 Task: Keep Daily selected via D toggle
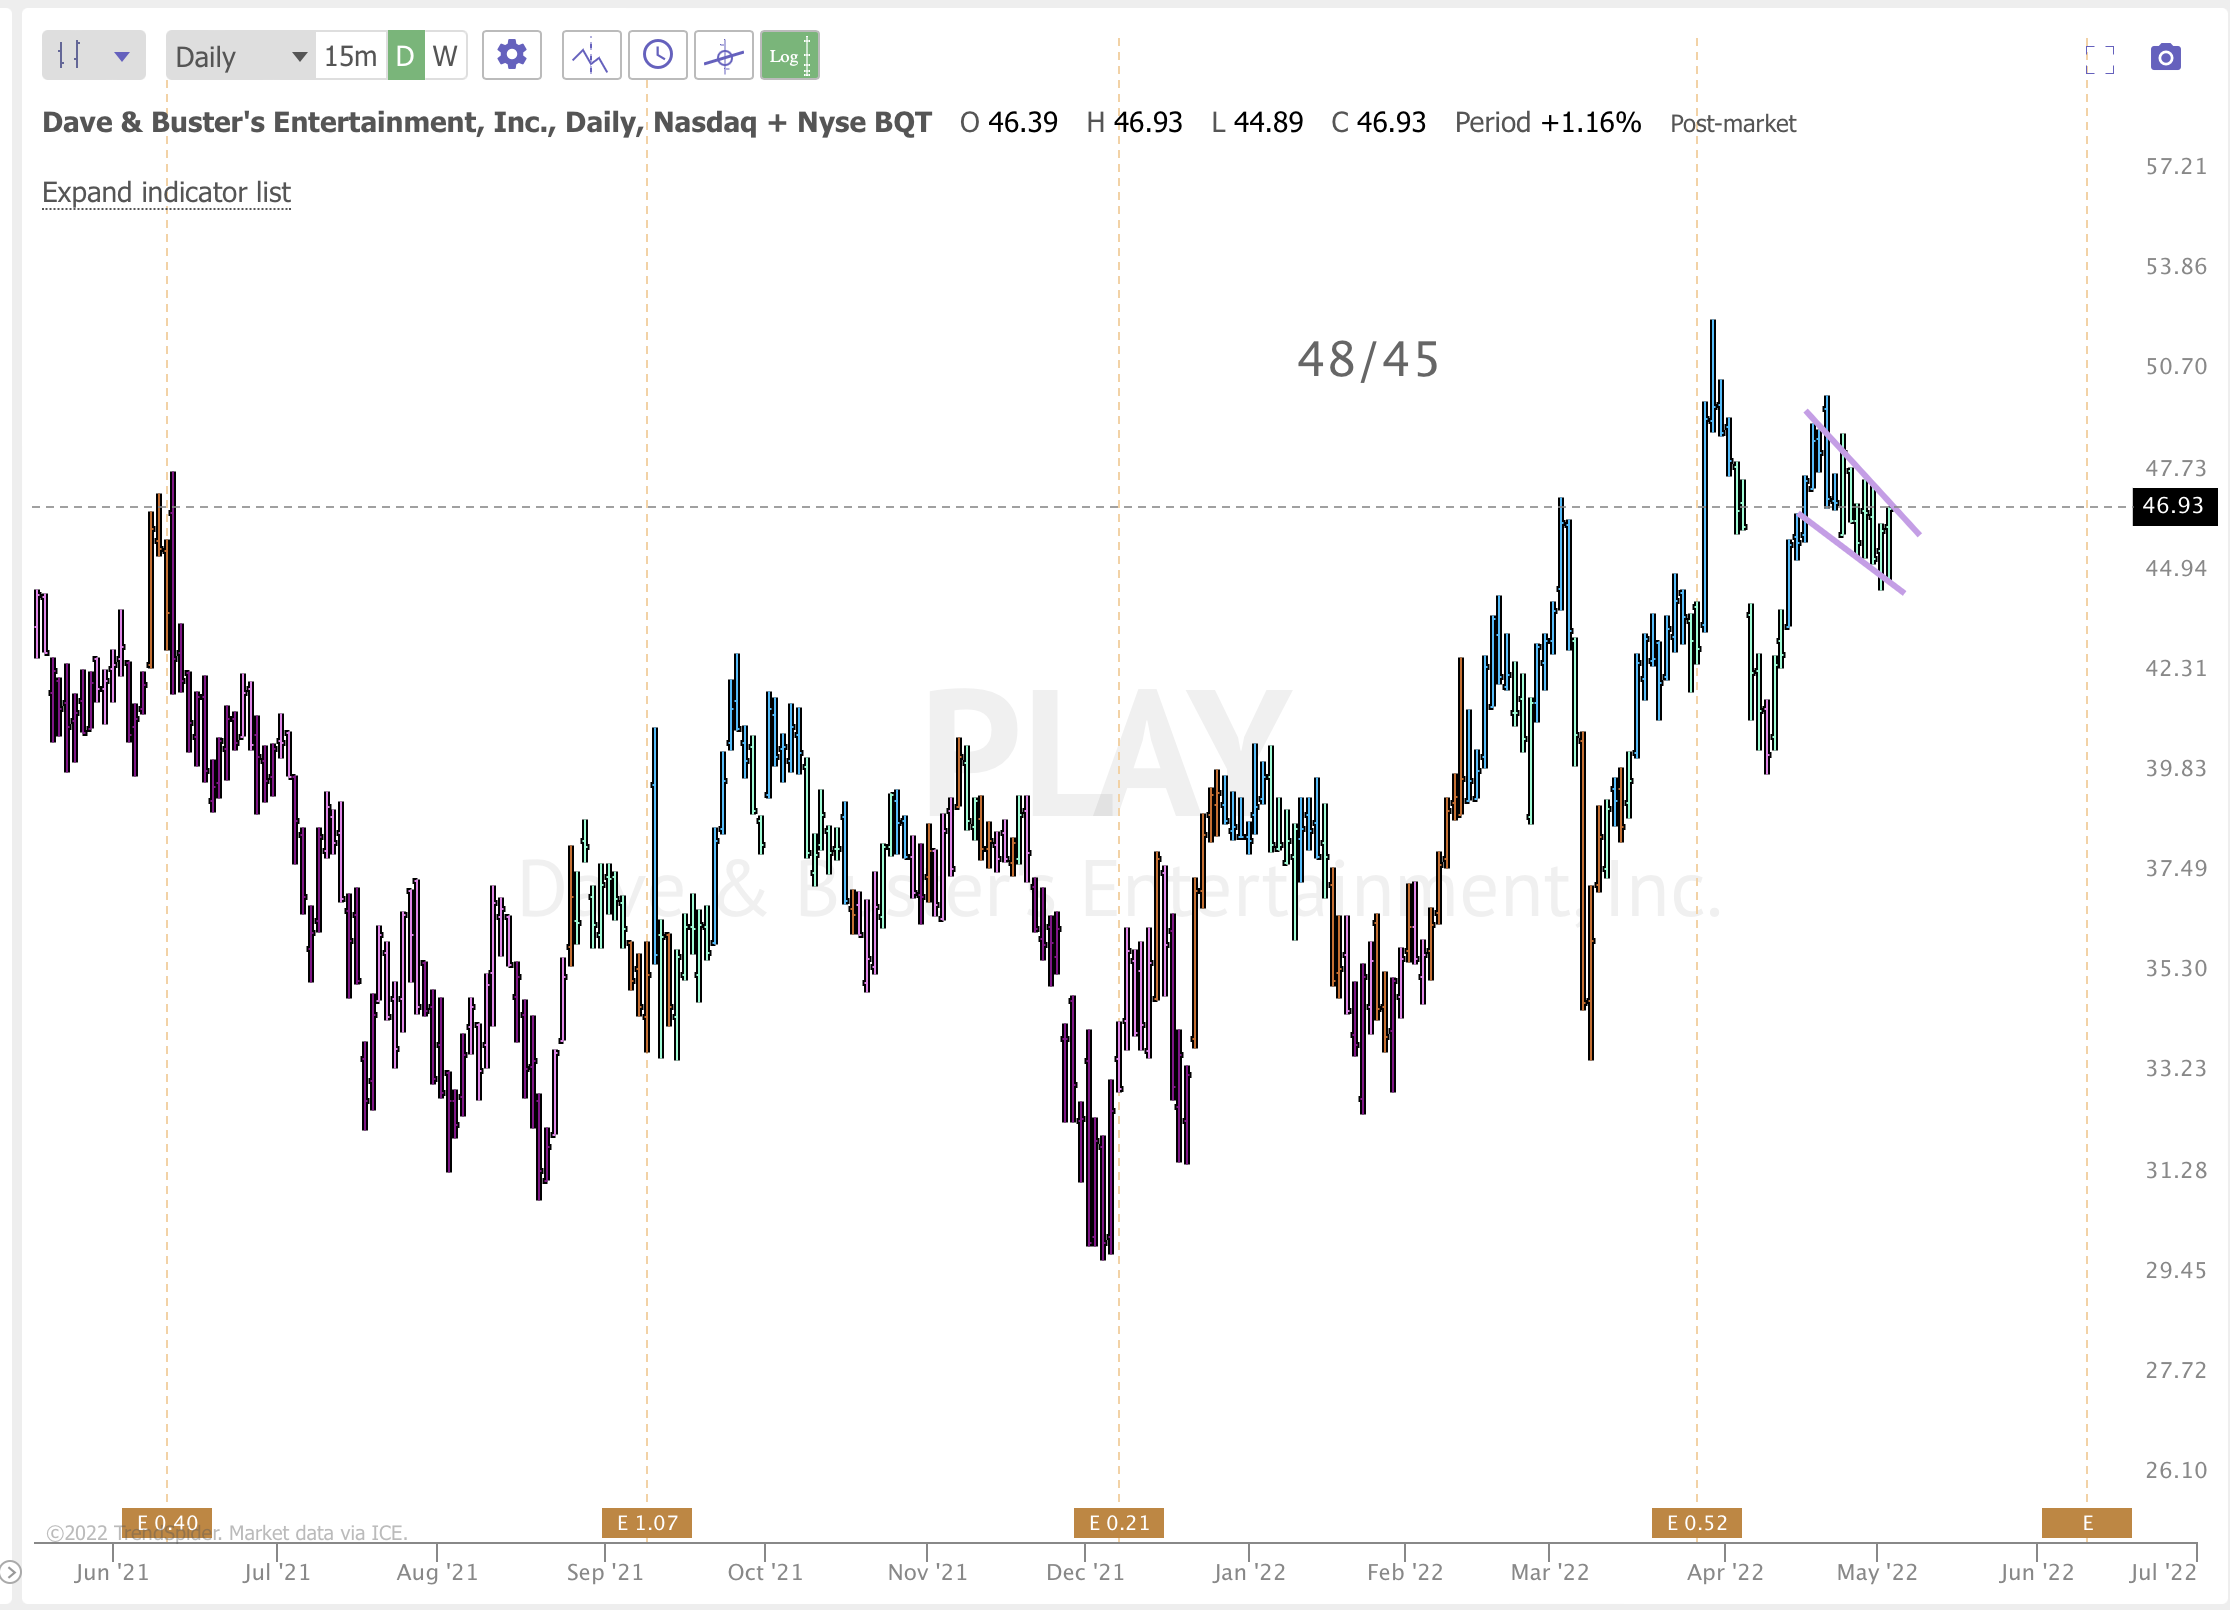click(x=404, y=55)
